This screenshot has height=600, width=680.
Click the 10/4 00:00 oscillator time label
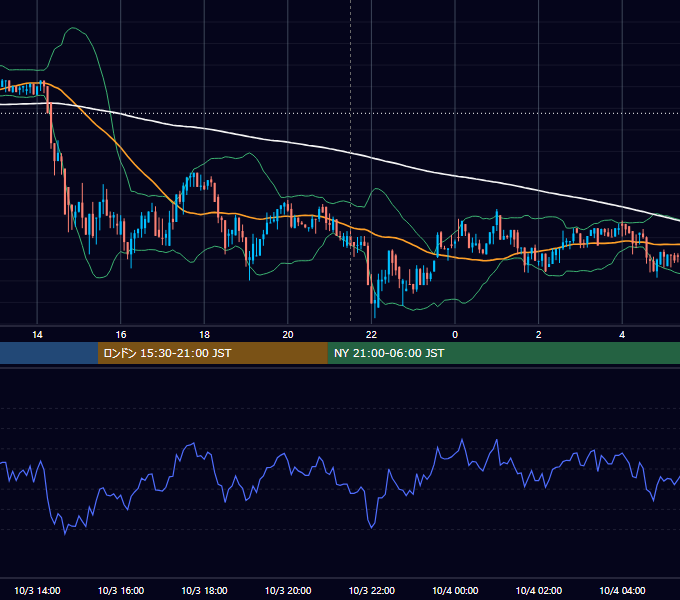[x=455, y=590]
